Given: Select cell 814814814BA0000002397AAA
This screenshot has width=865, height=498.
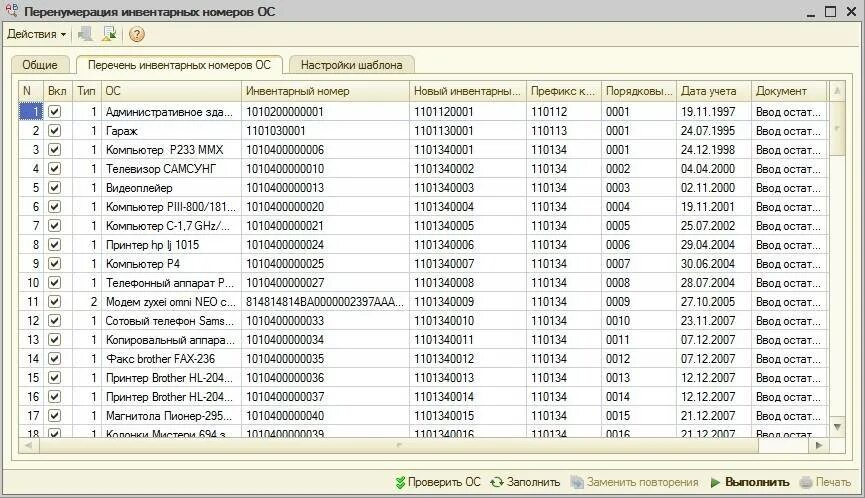Looking at the screenshot, I should pos(325,302).
